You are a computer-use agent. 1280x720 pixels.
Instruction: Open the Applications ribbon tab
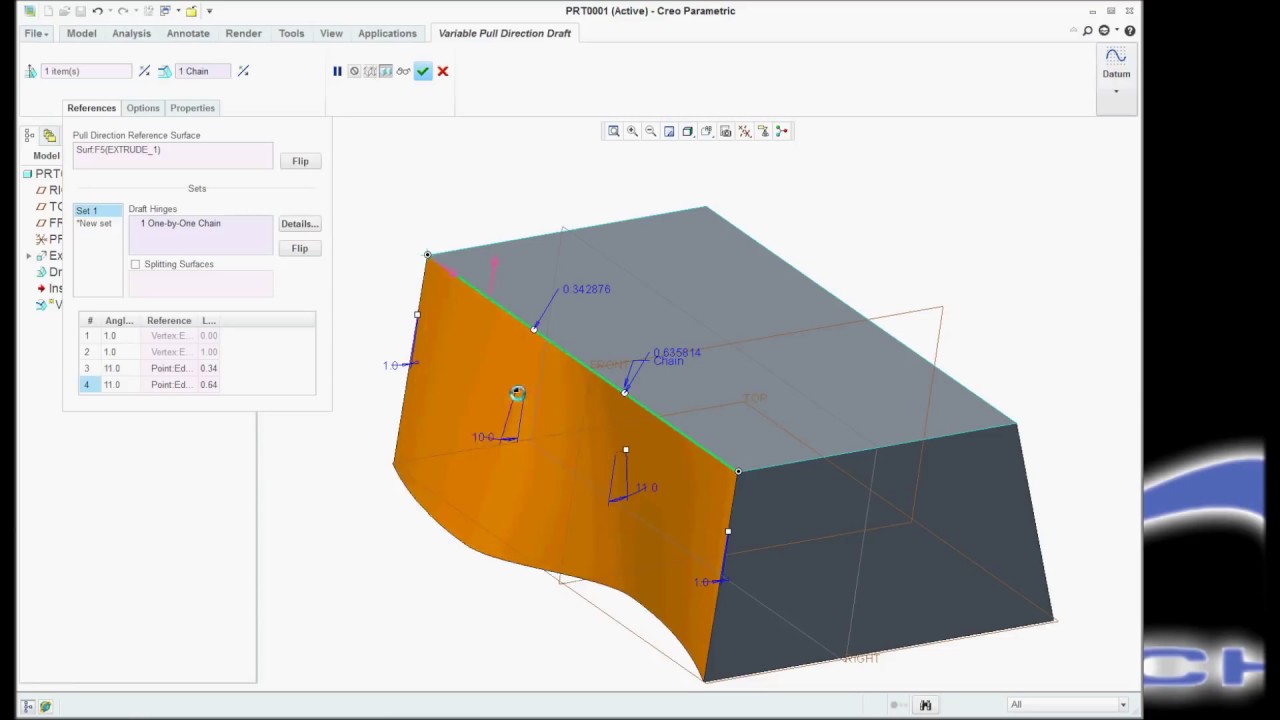pyautogui.click(x=387, y=33)
